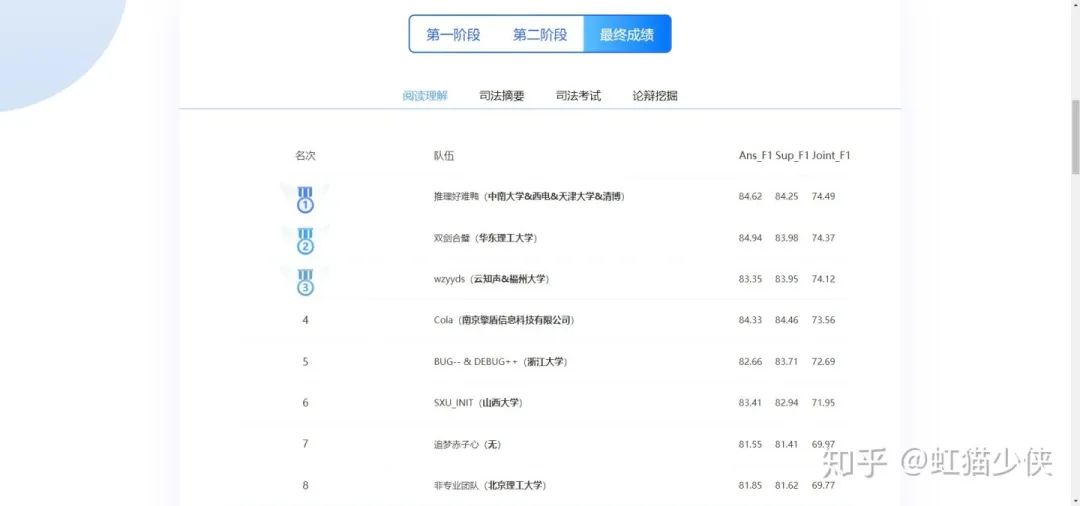Open the 司法摘要 category tab
This screenshot has width=1080, height=506.
click(502, 96)
